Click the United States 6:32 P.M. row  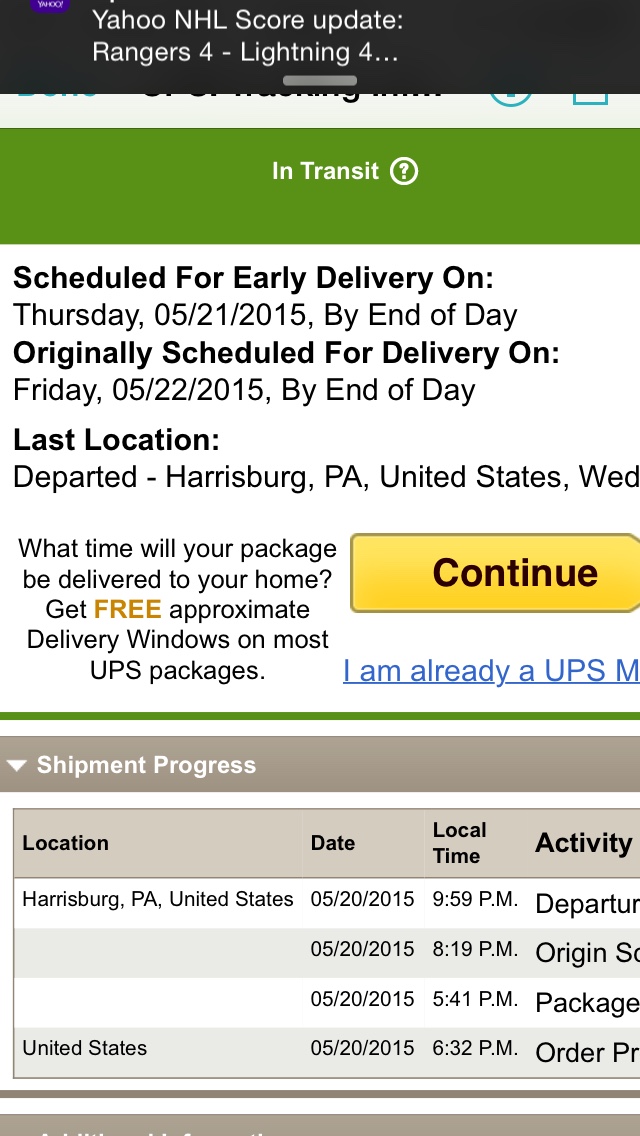pyautogui.click(x=327, y=1052)
